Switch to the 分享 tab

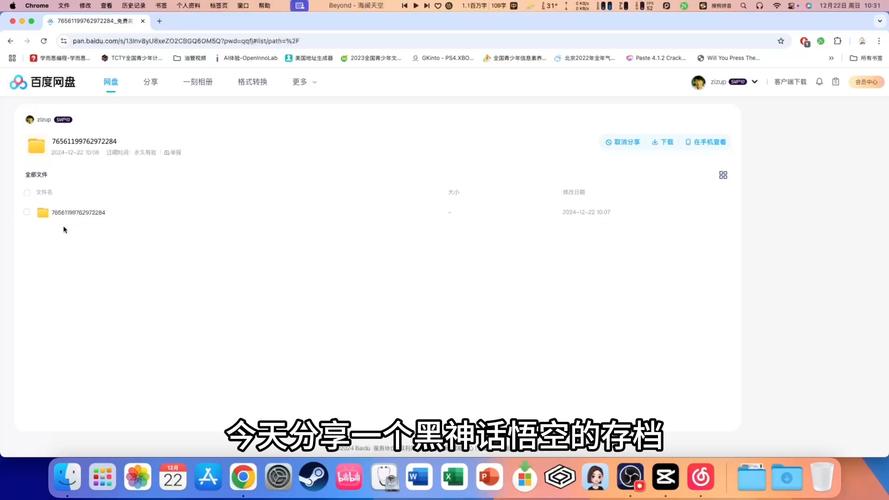150,82
